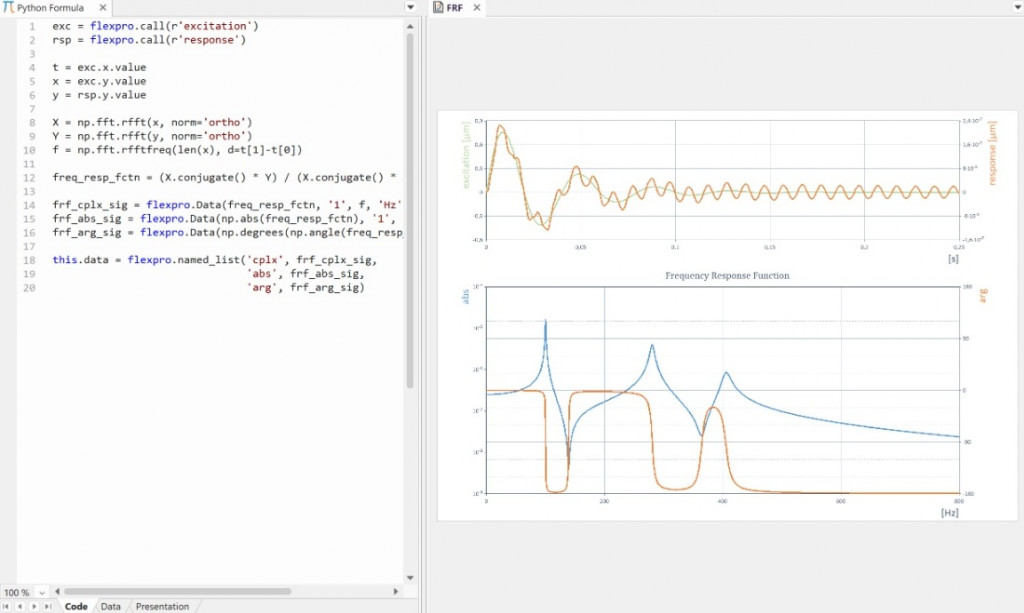
Task: Click the upward arrow on the code scrollbar
Action: point(410,25)
